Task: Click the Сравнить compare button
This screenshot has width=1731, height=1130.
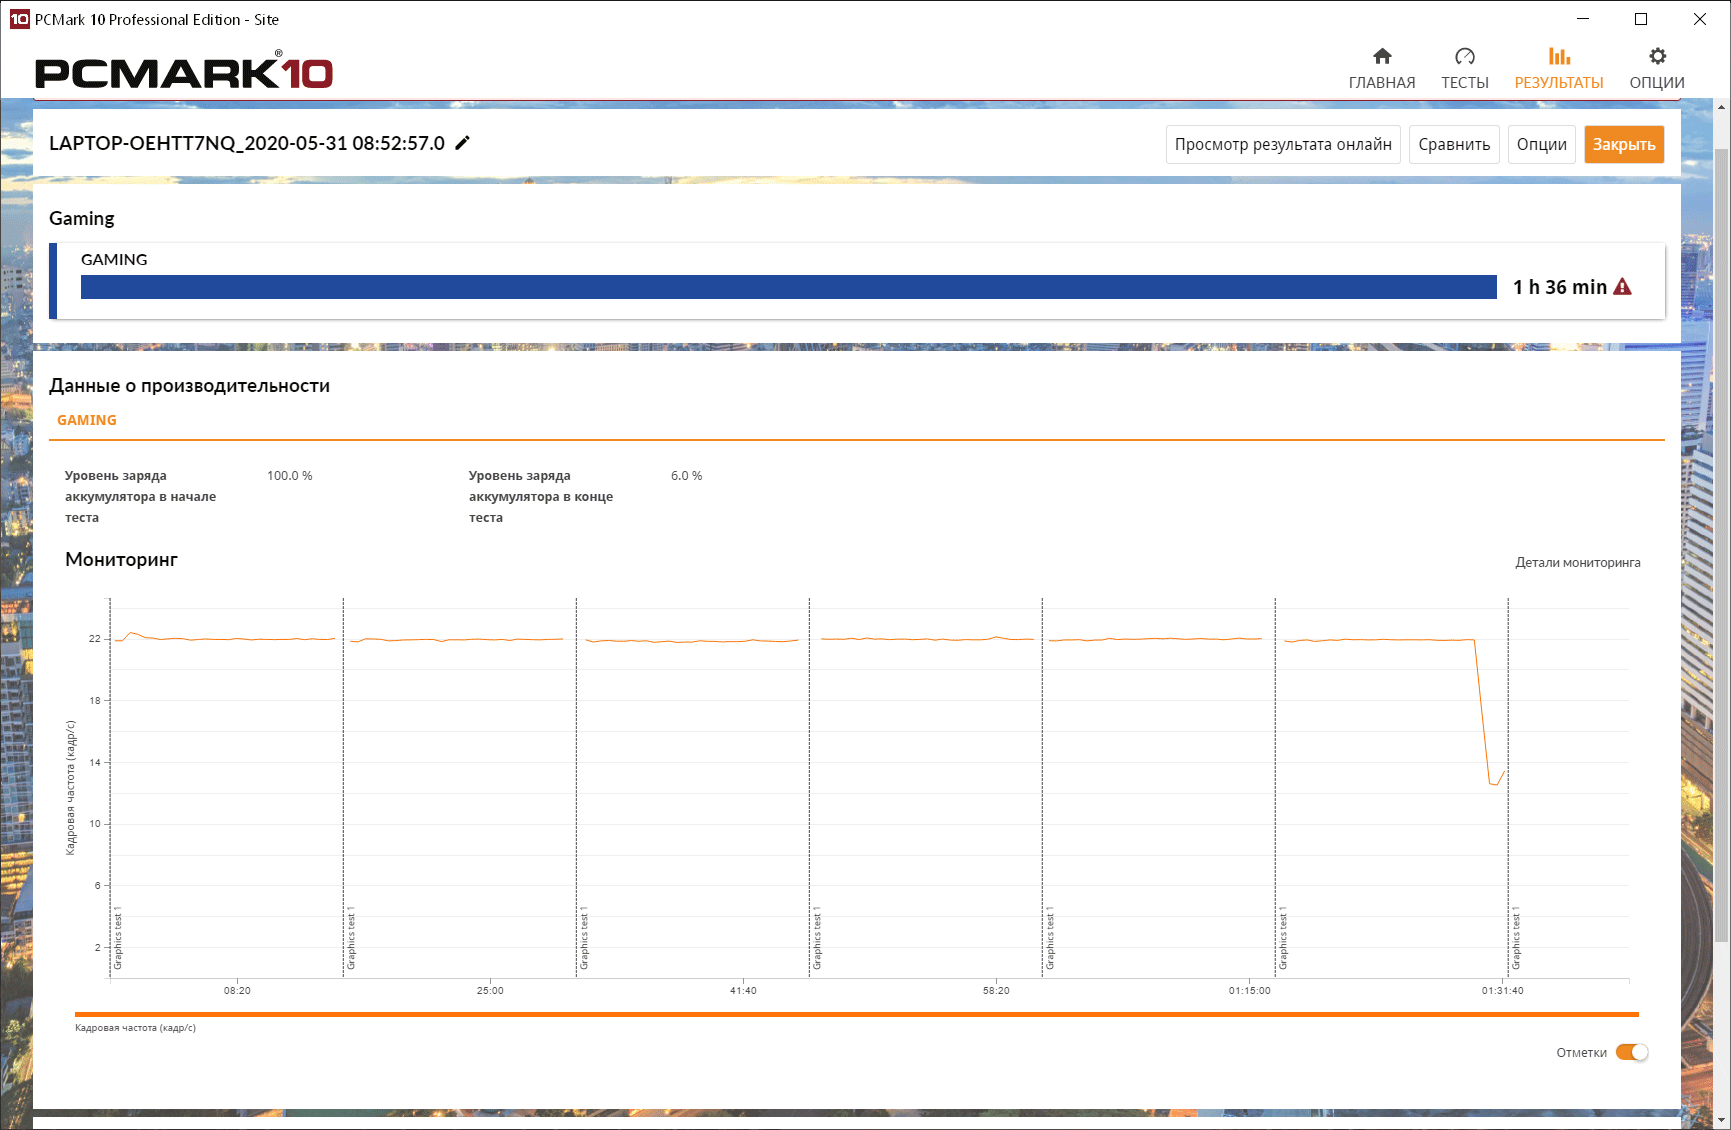Action: [1454, 144]
